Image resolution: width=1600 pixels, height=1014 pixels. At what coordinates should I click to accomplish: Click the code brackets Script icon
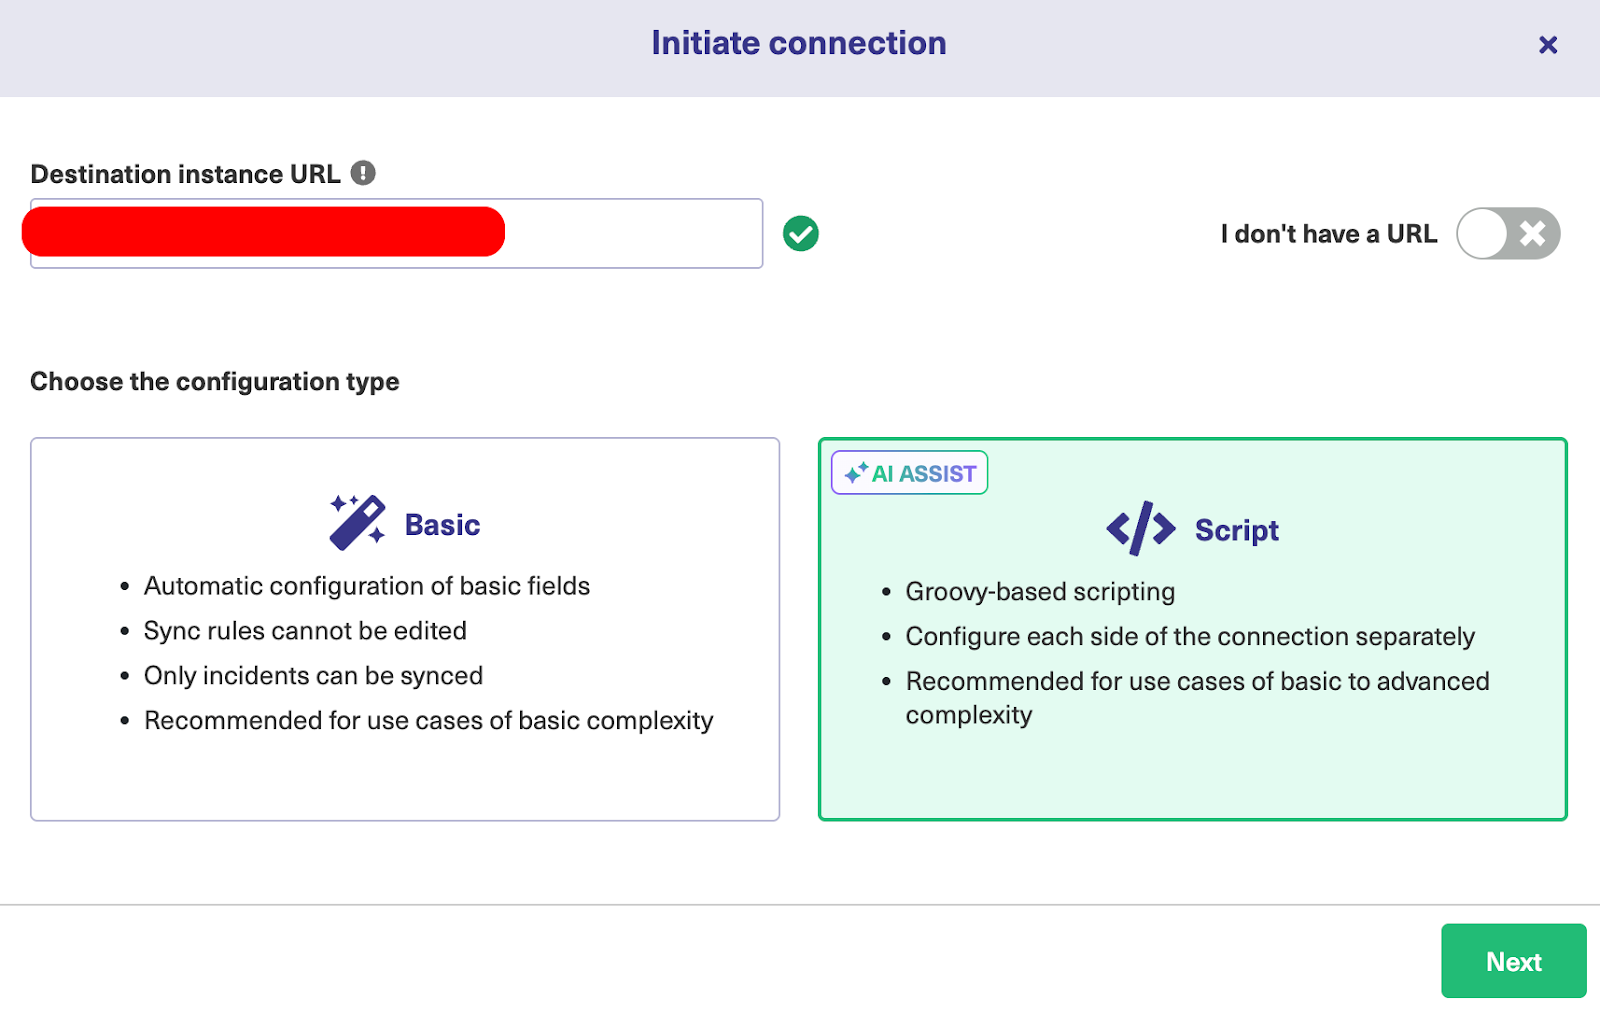(x=1140, y=529)
